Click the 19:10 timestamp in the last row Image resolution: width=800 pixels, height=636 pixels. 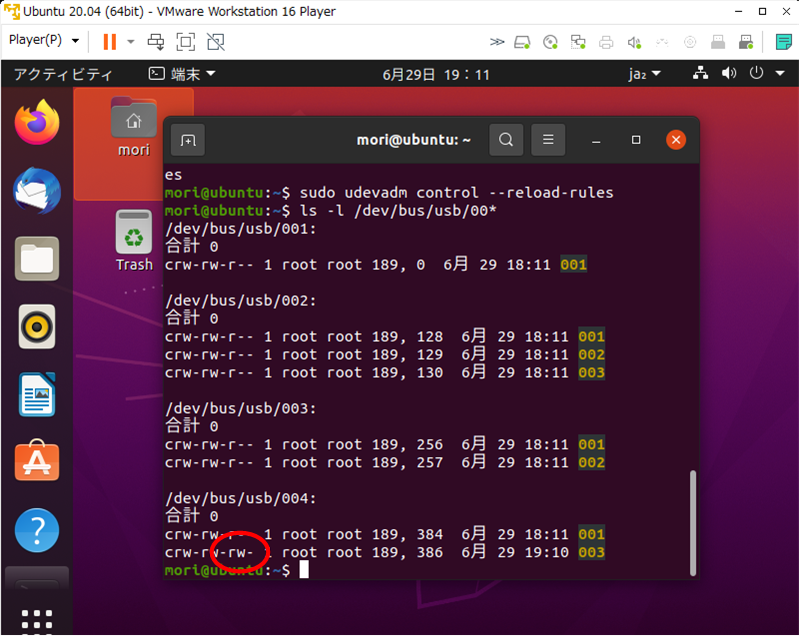[546, 552]
